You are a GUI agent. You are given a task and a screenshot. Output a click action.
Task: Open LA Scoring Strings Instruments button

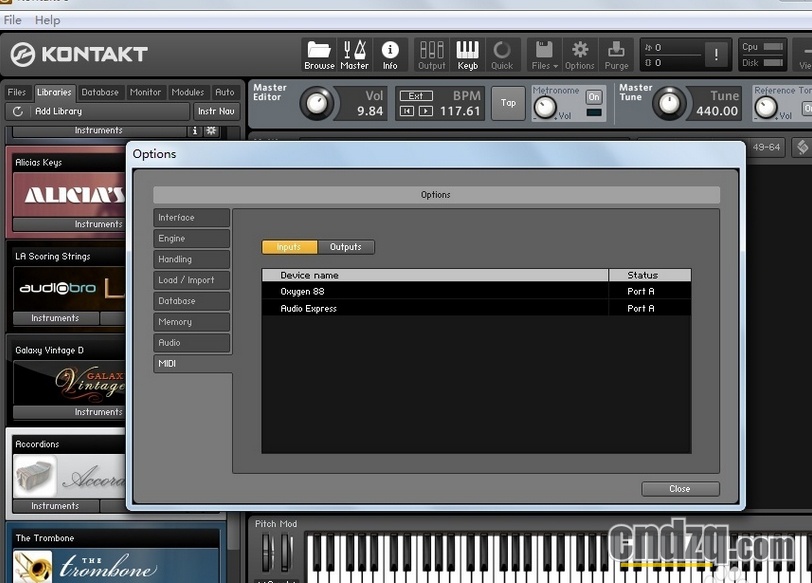click(55, 318)
